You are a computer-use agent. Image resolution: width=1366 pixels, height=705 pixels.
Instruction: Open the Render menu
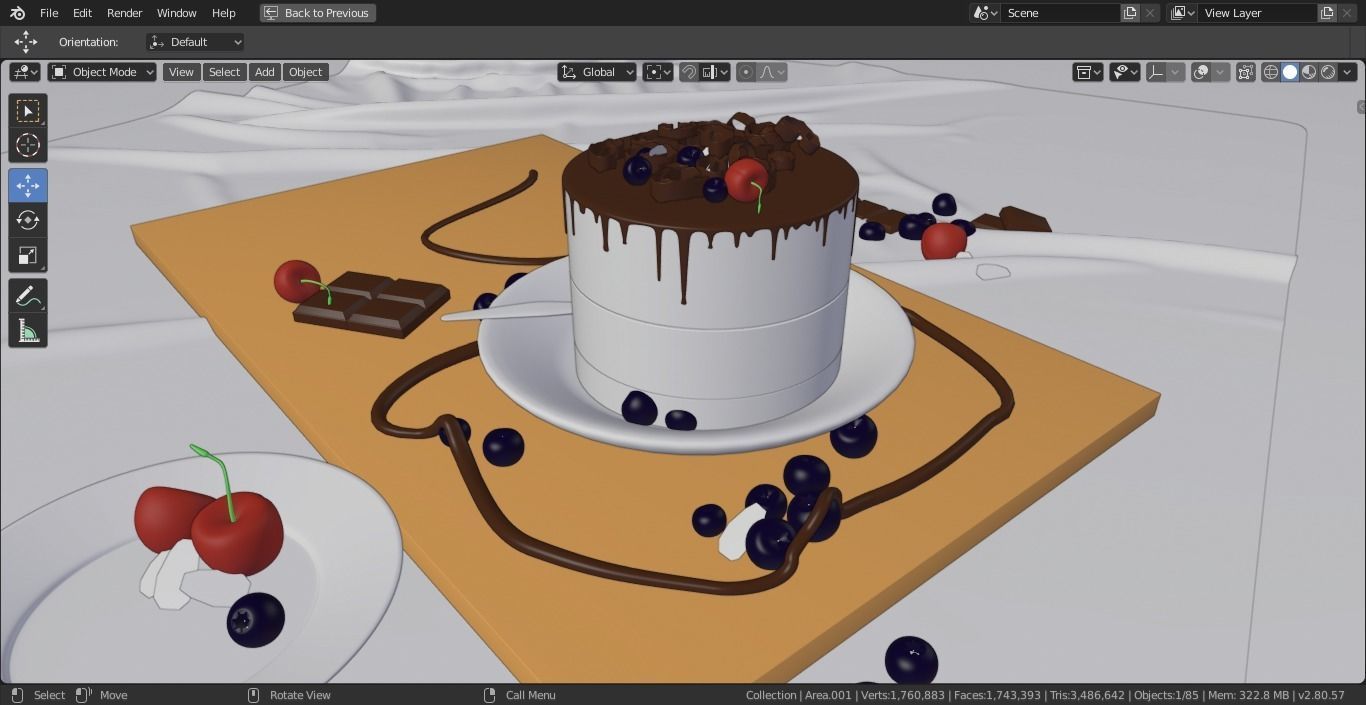[x=124, y=13]
